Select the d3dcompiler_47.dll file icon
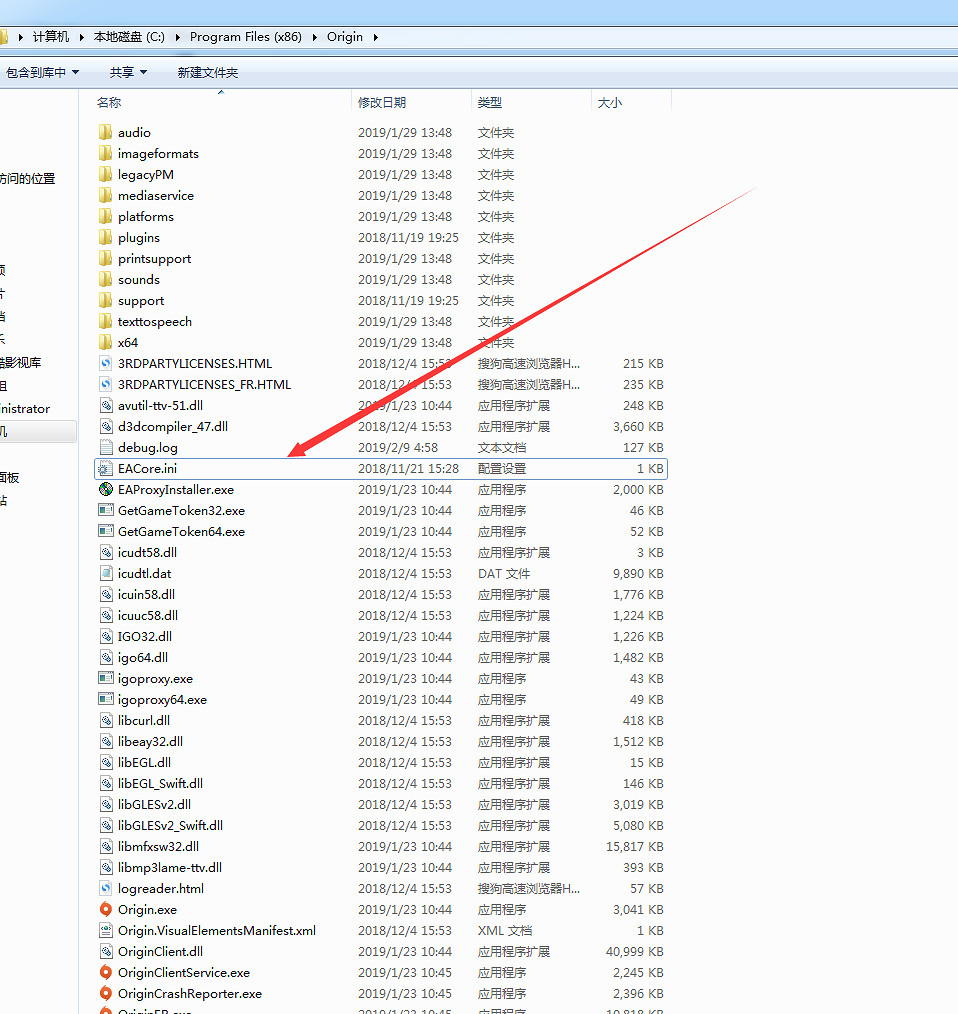Screen dimensions: 958x1014 [x=106, y=426]
